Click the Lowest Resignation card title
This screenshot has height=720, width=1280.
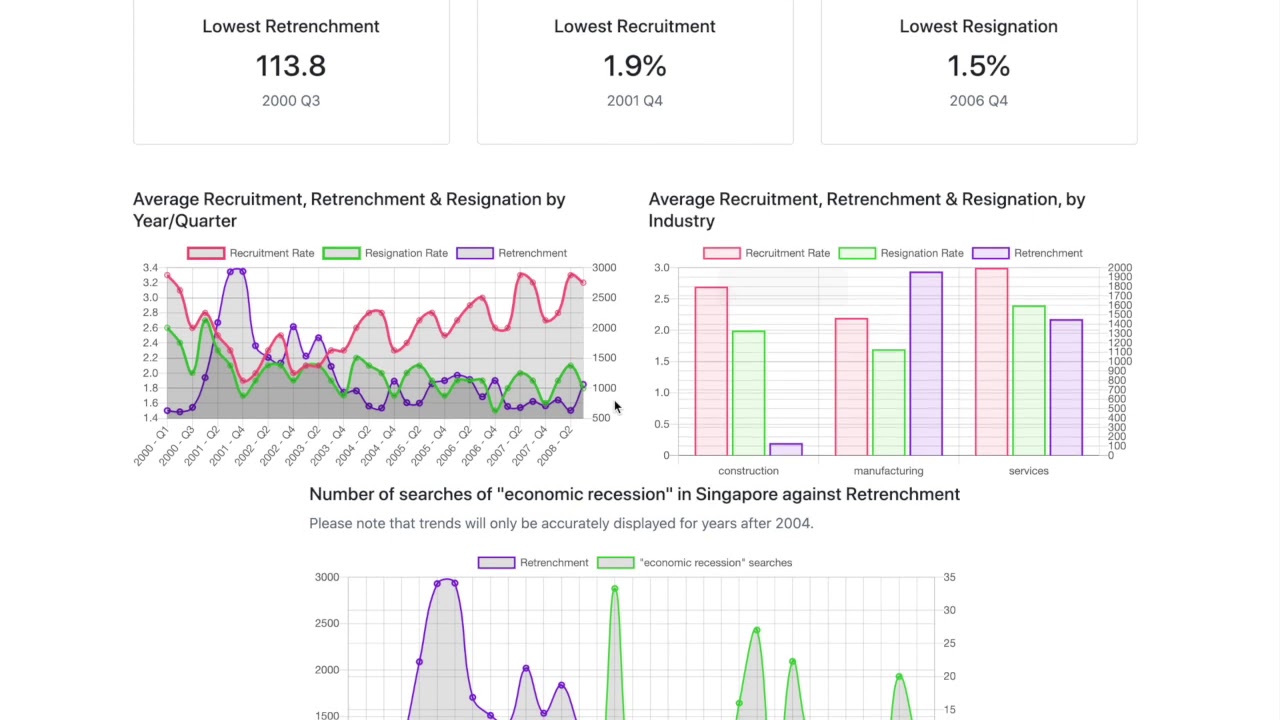coord(979,26)
